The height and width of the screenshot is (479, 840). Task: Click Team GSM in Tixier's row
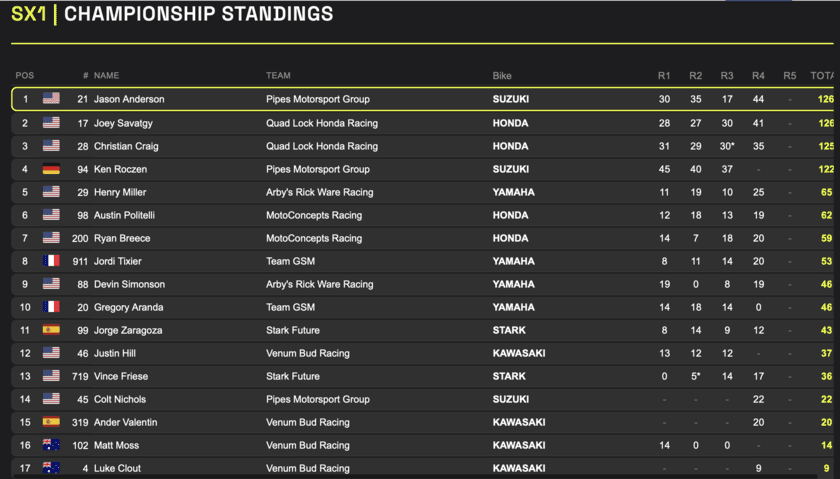290,261
